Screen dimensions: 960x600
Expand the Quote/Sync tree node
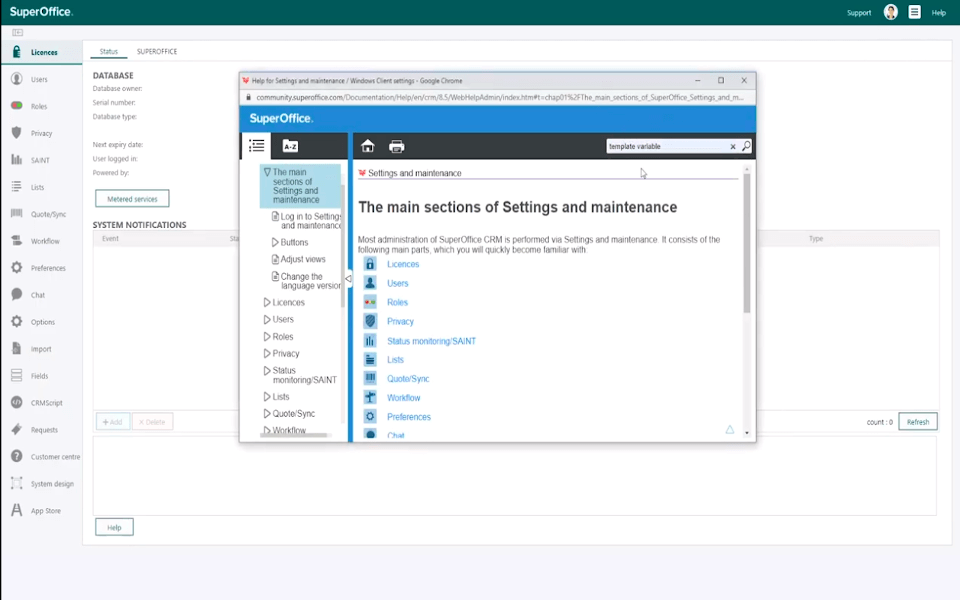point(267,414)
